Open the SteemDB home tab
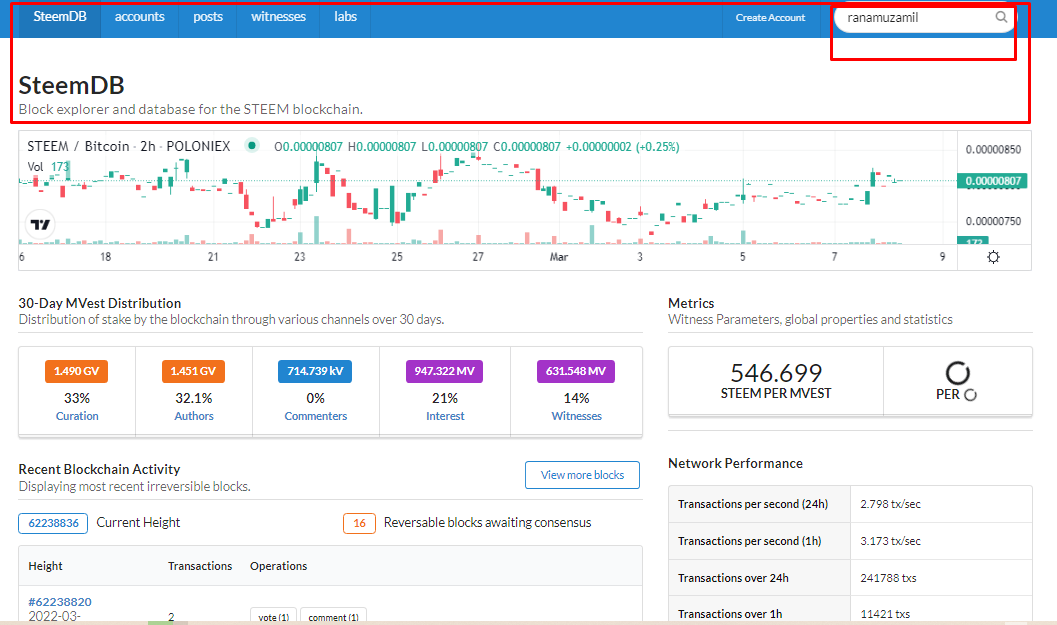The height and width of the screenshot is (625, 1057). (59, 18)
